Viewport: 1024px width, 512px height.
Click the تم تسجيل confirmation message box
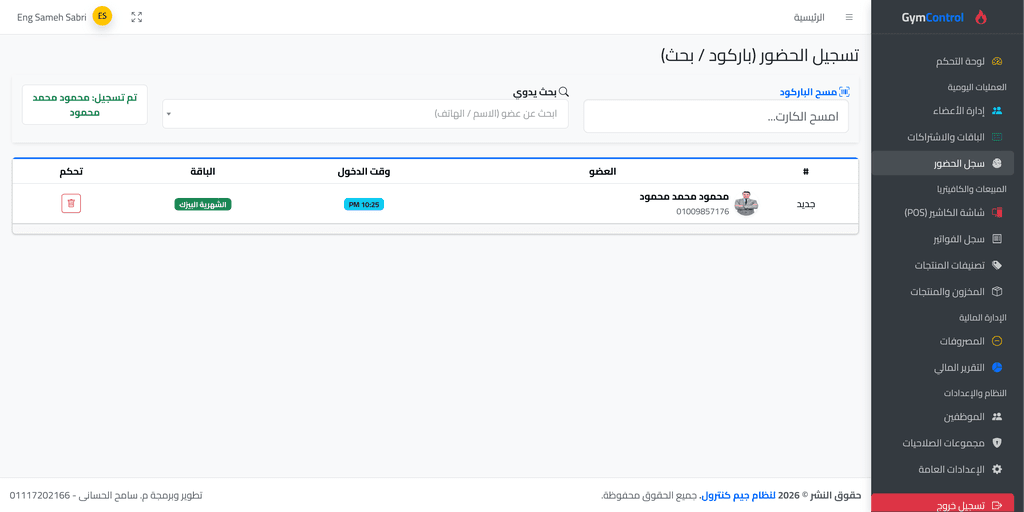pyautogui.click(x=85, y=104)
